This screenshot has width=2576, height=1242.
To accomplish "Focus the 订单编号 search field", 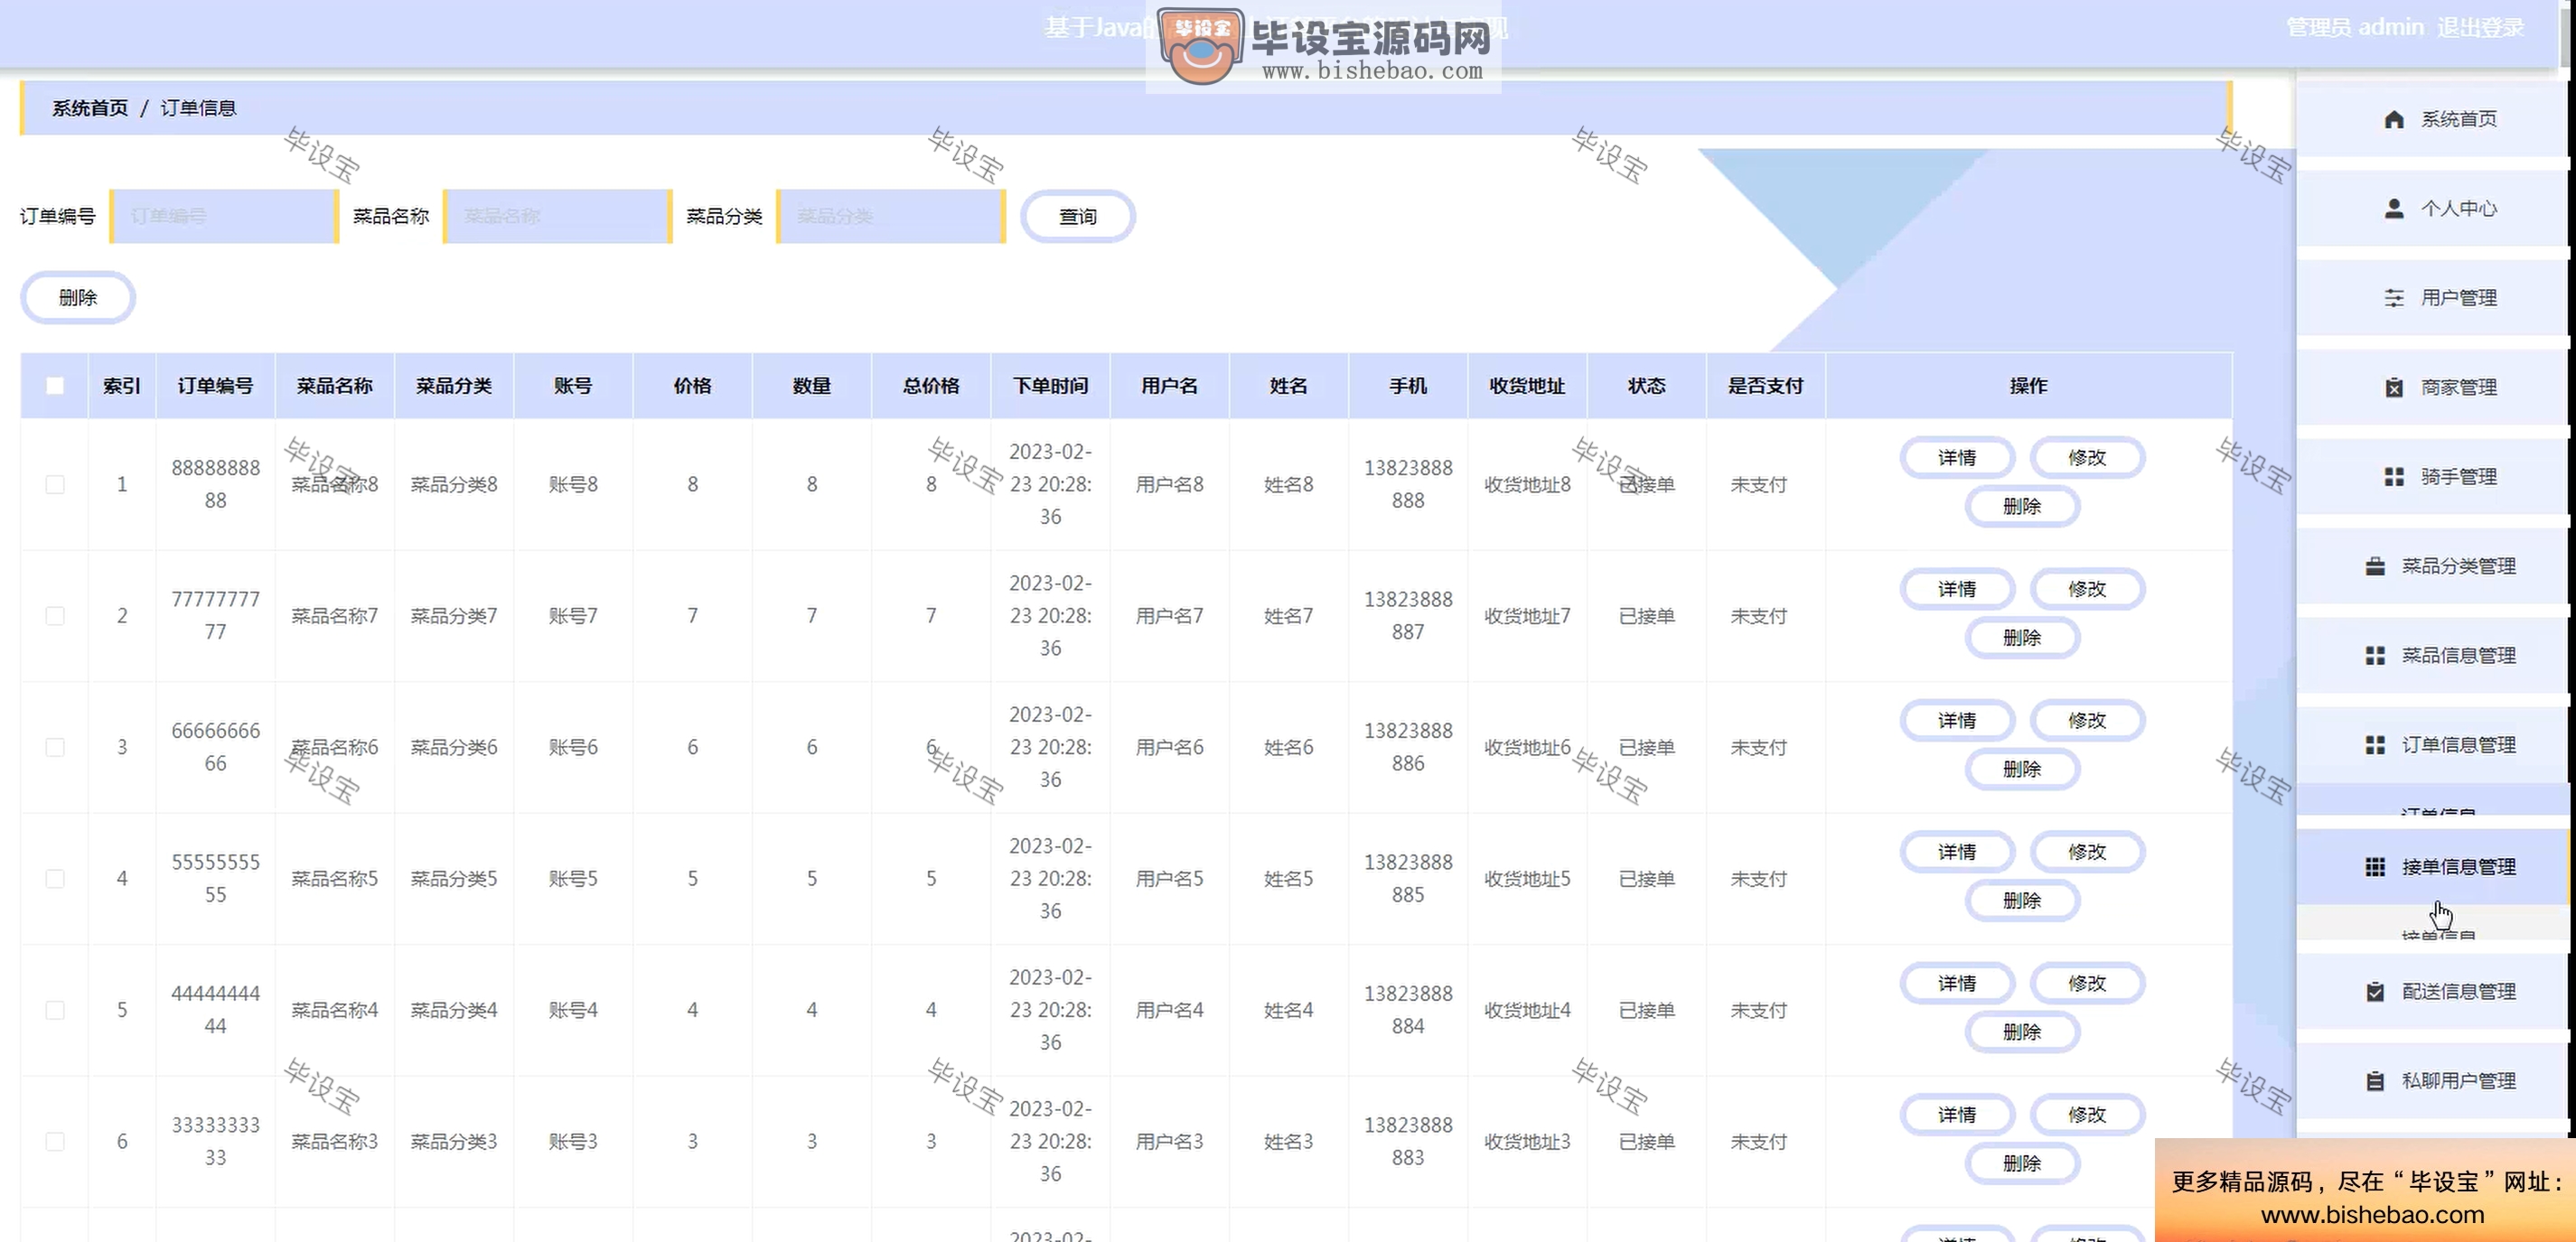I will pyautogui.click(x=224, y=216).
